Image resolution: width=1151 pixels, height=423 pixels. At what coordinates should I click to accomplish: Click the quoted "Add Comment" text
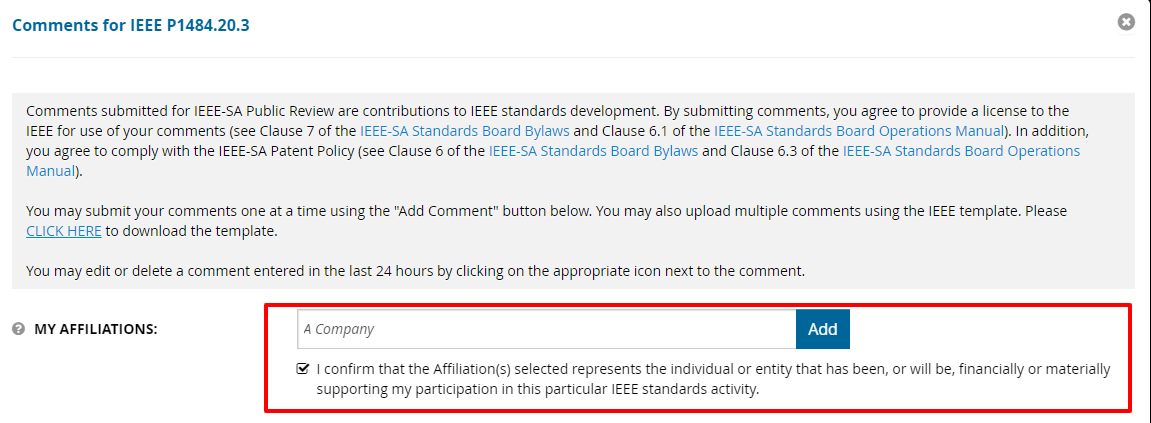click(446, 211)
